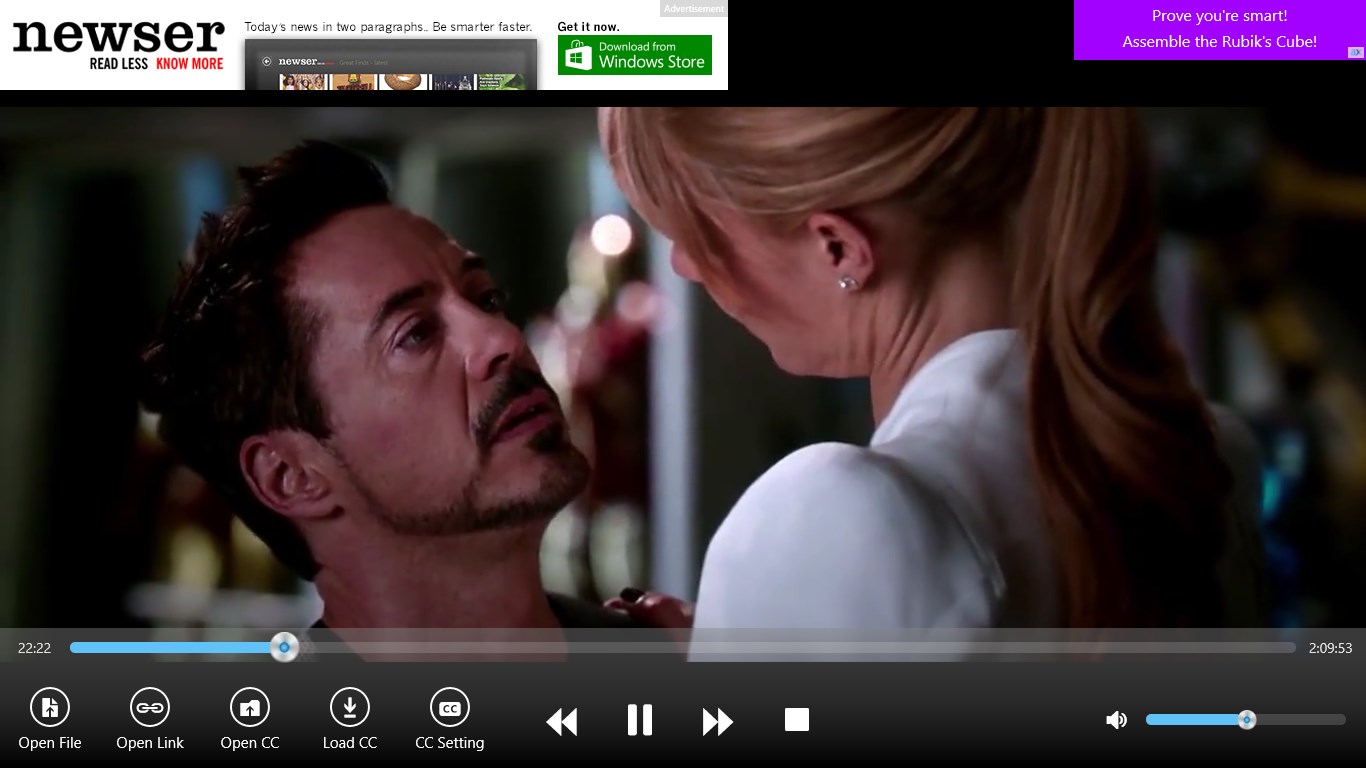
Task: Click the Open Link chain icon
Action: pos(150,708)
